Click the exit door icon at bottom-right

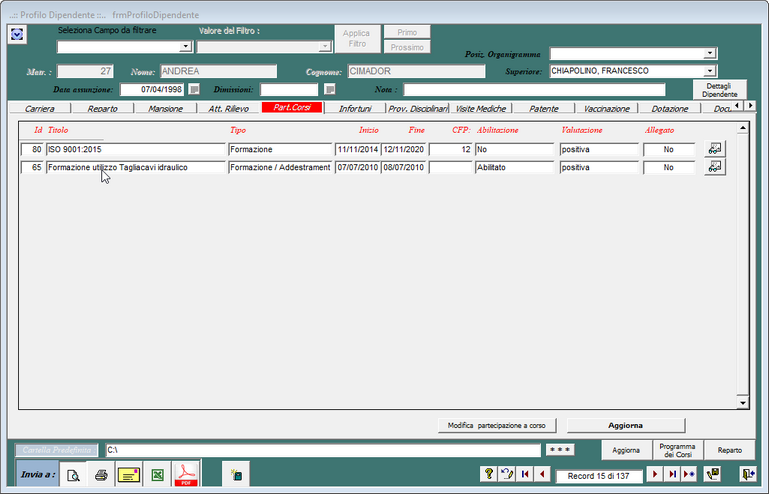click(x=748, y=474)
